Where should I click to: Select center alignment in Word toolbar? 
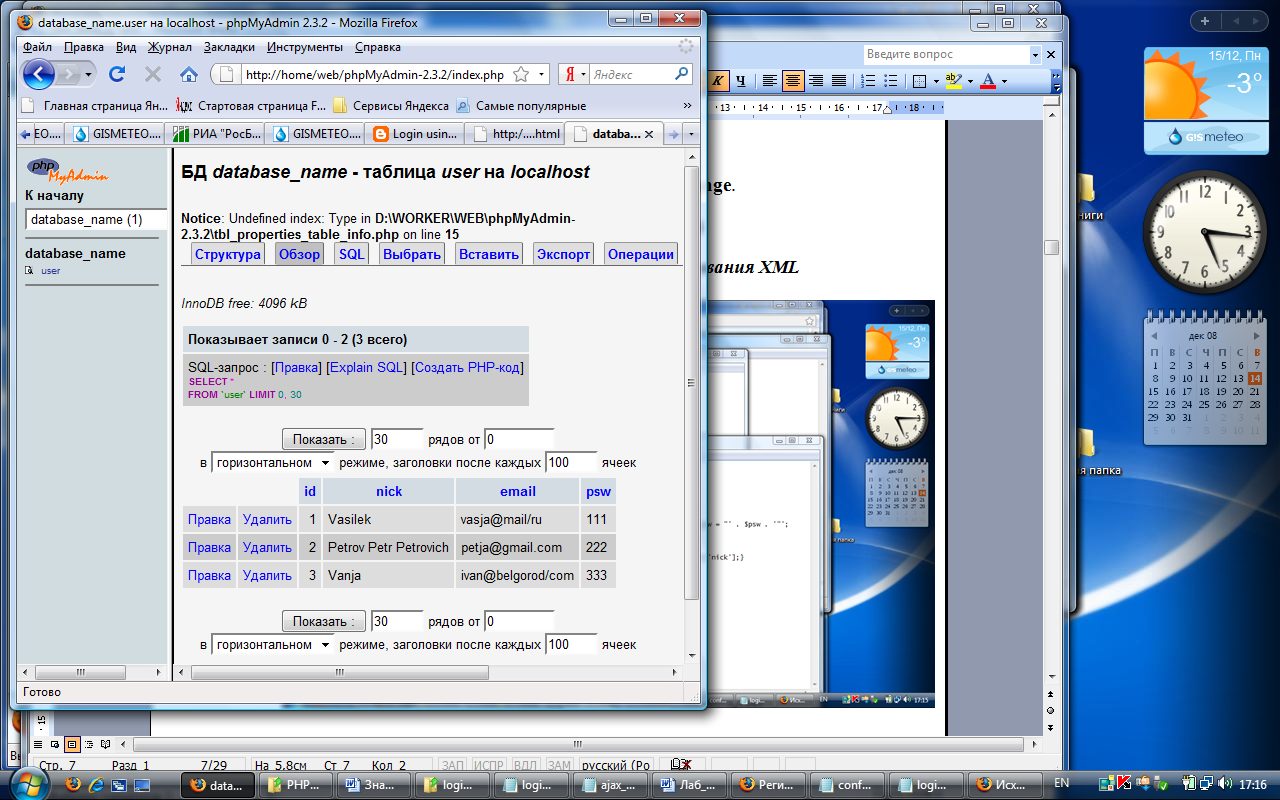(x=793, y=81)
